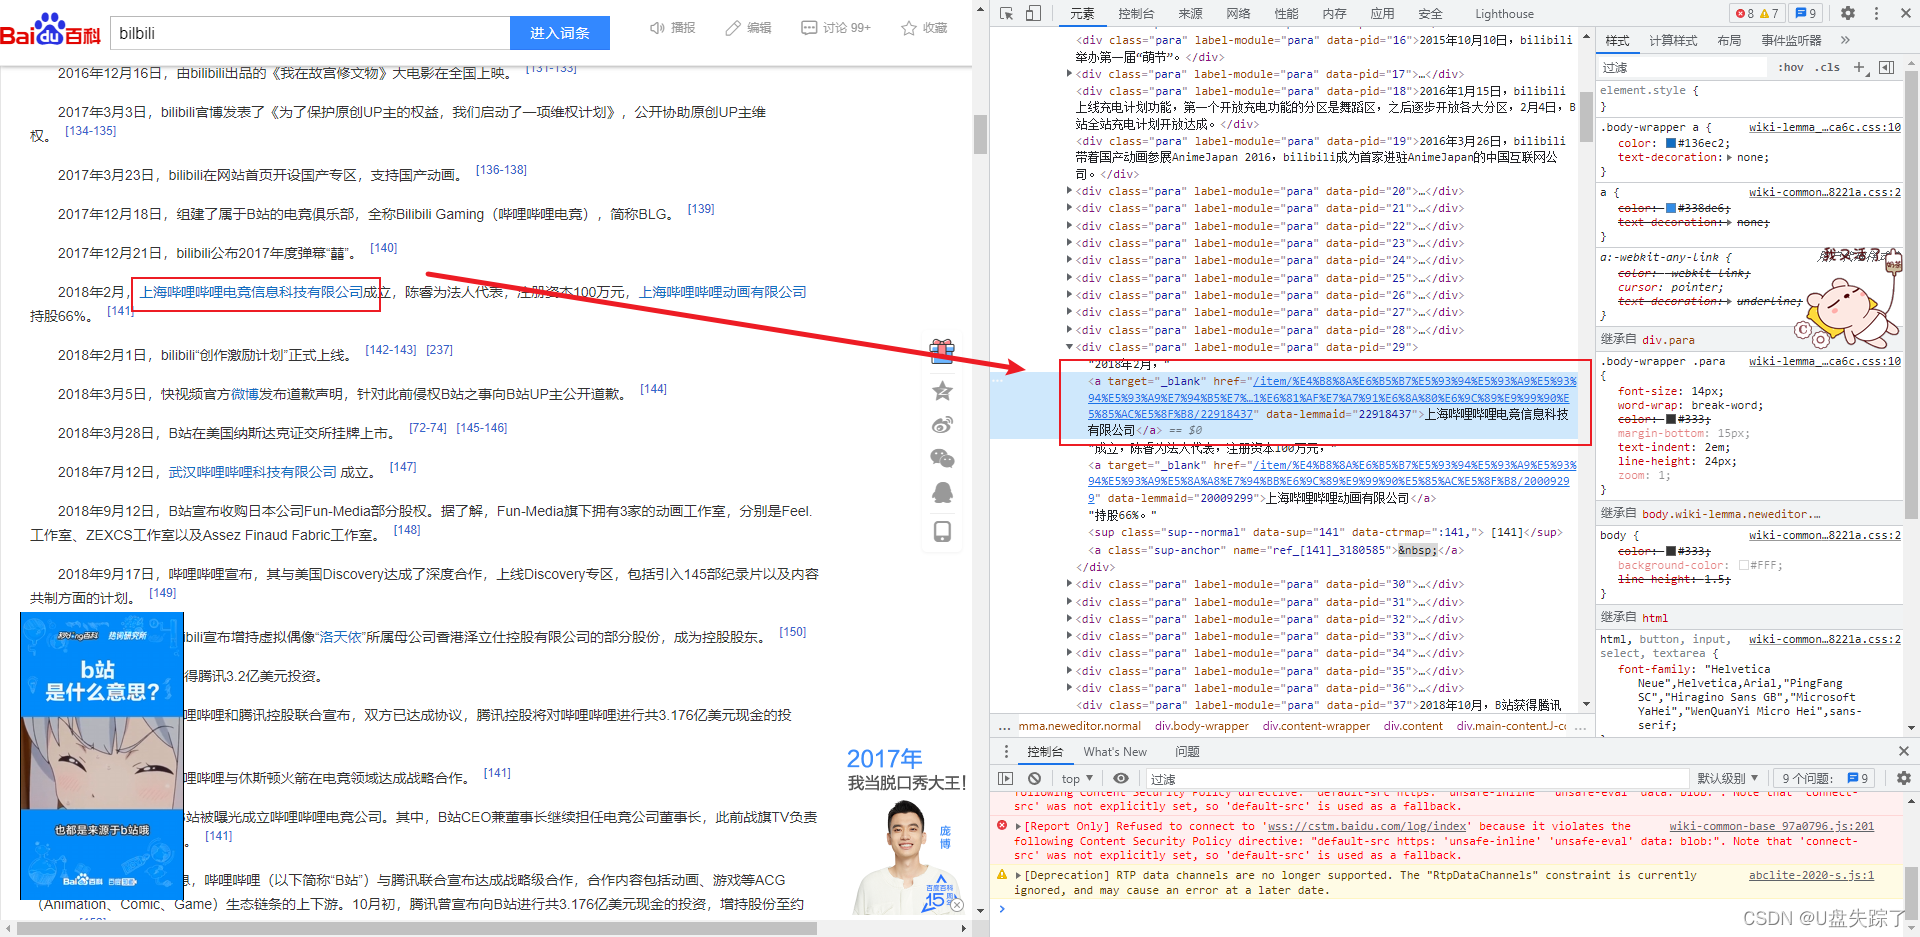
Task: Switch to the 网络 tab
Action: coord(1238,14)
